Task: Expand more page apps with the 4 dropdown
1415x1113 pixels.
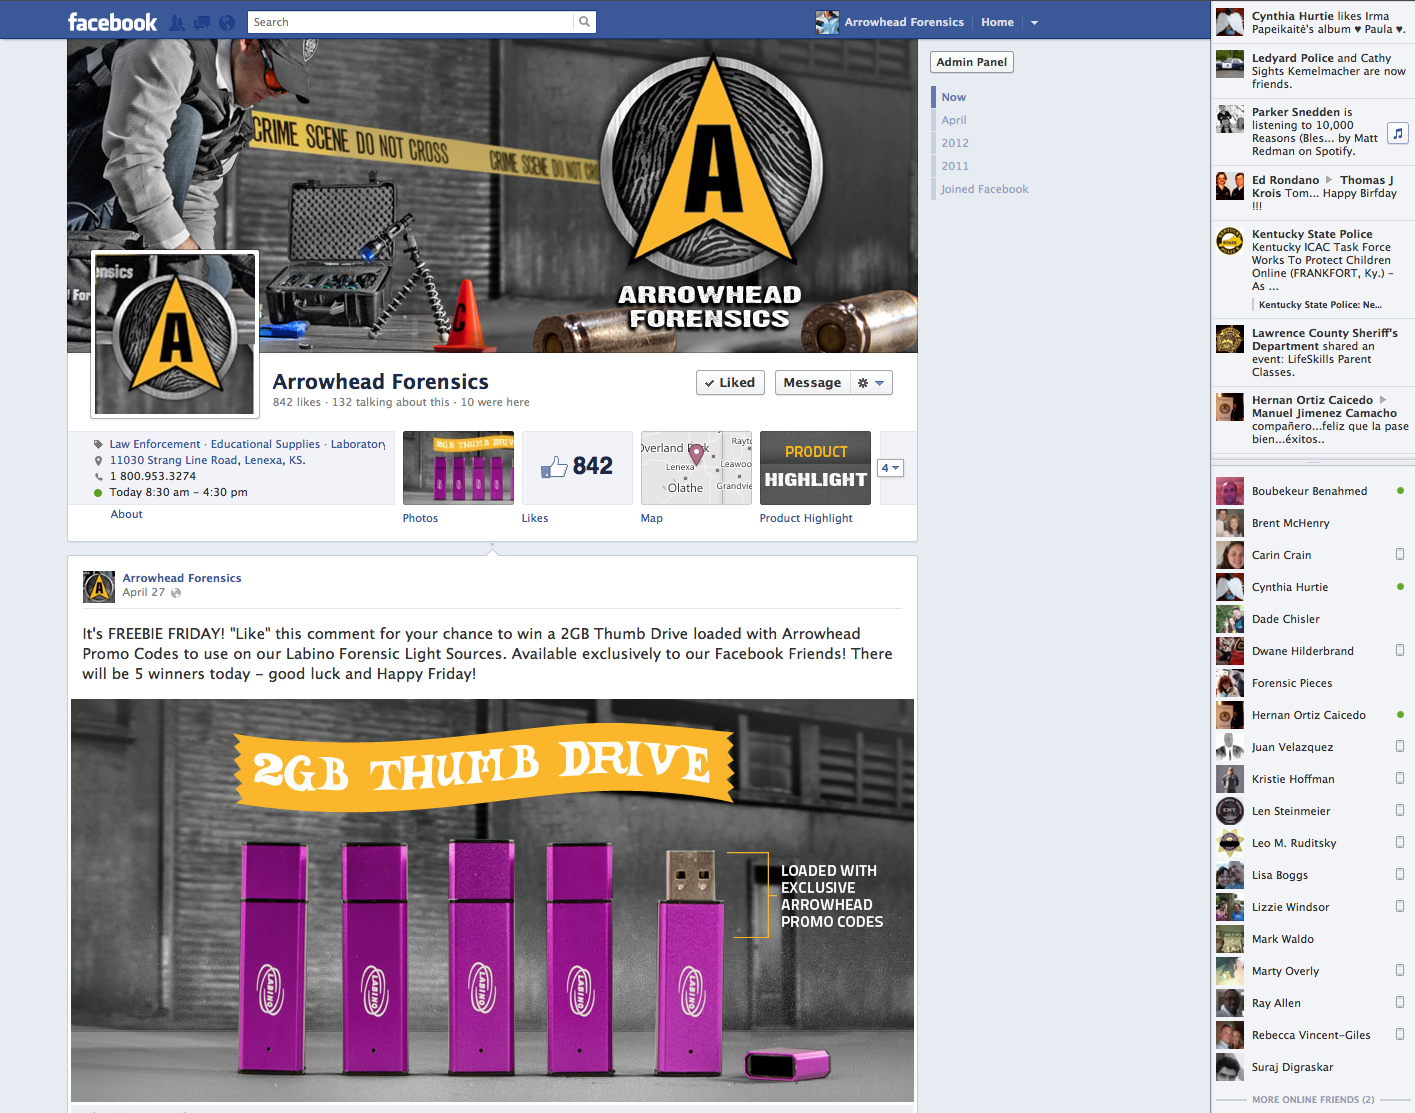Action: (890, 468)
